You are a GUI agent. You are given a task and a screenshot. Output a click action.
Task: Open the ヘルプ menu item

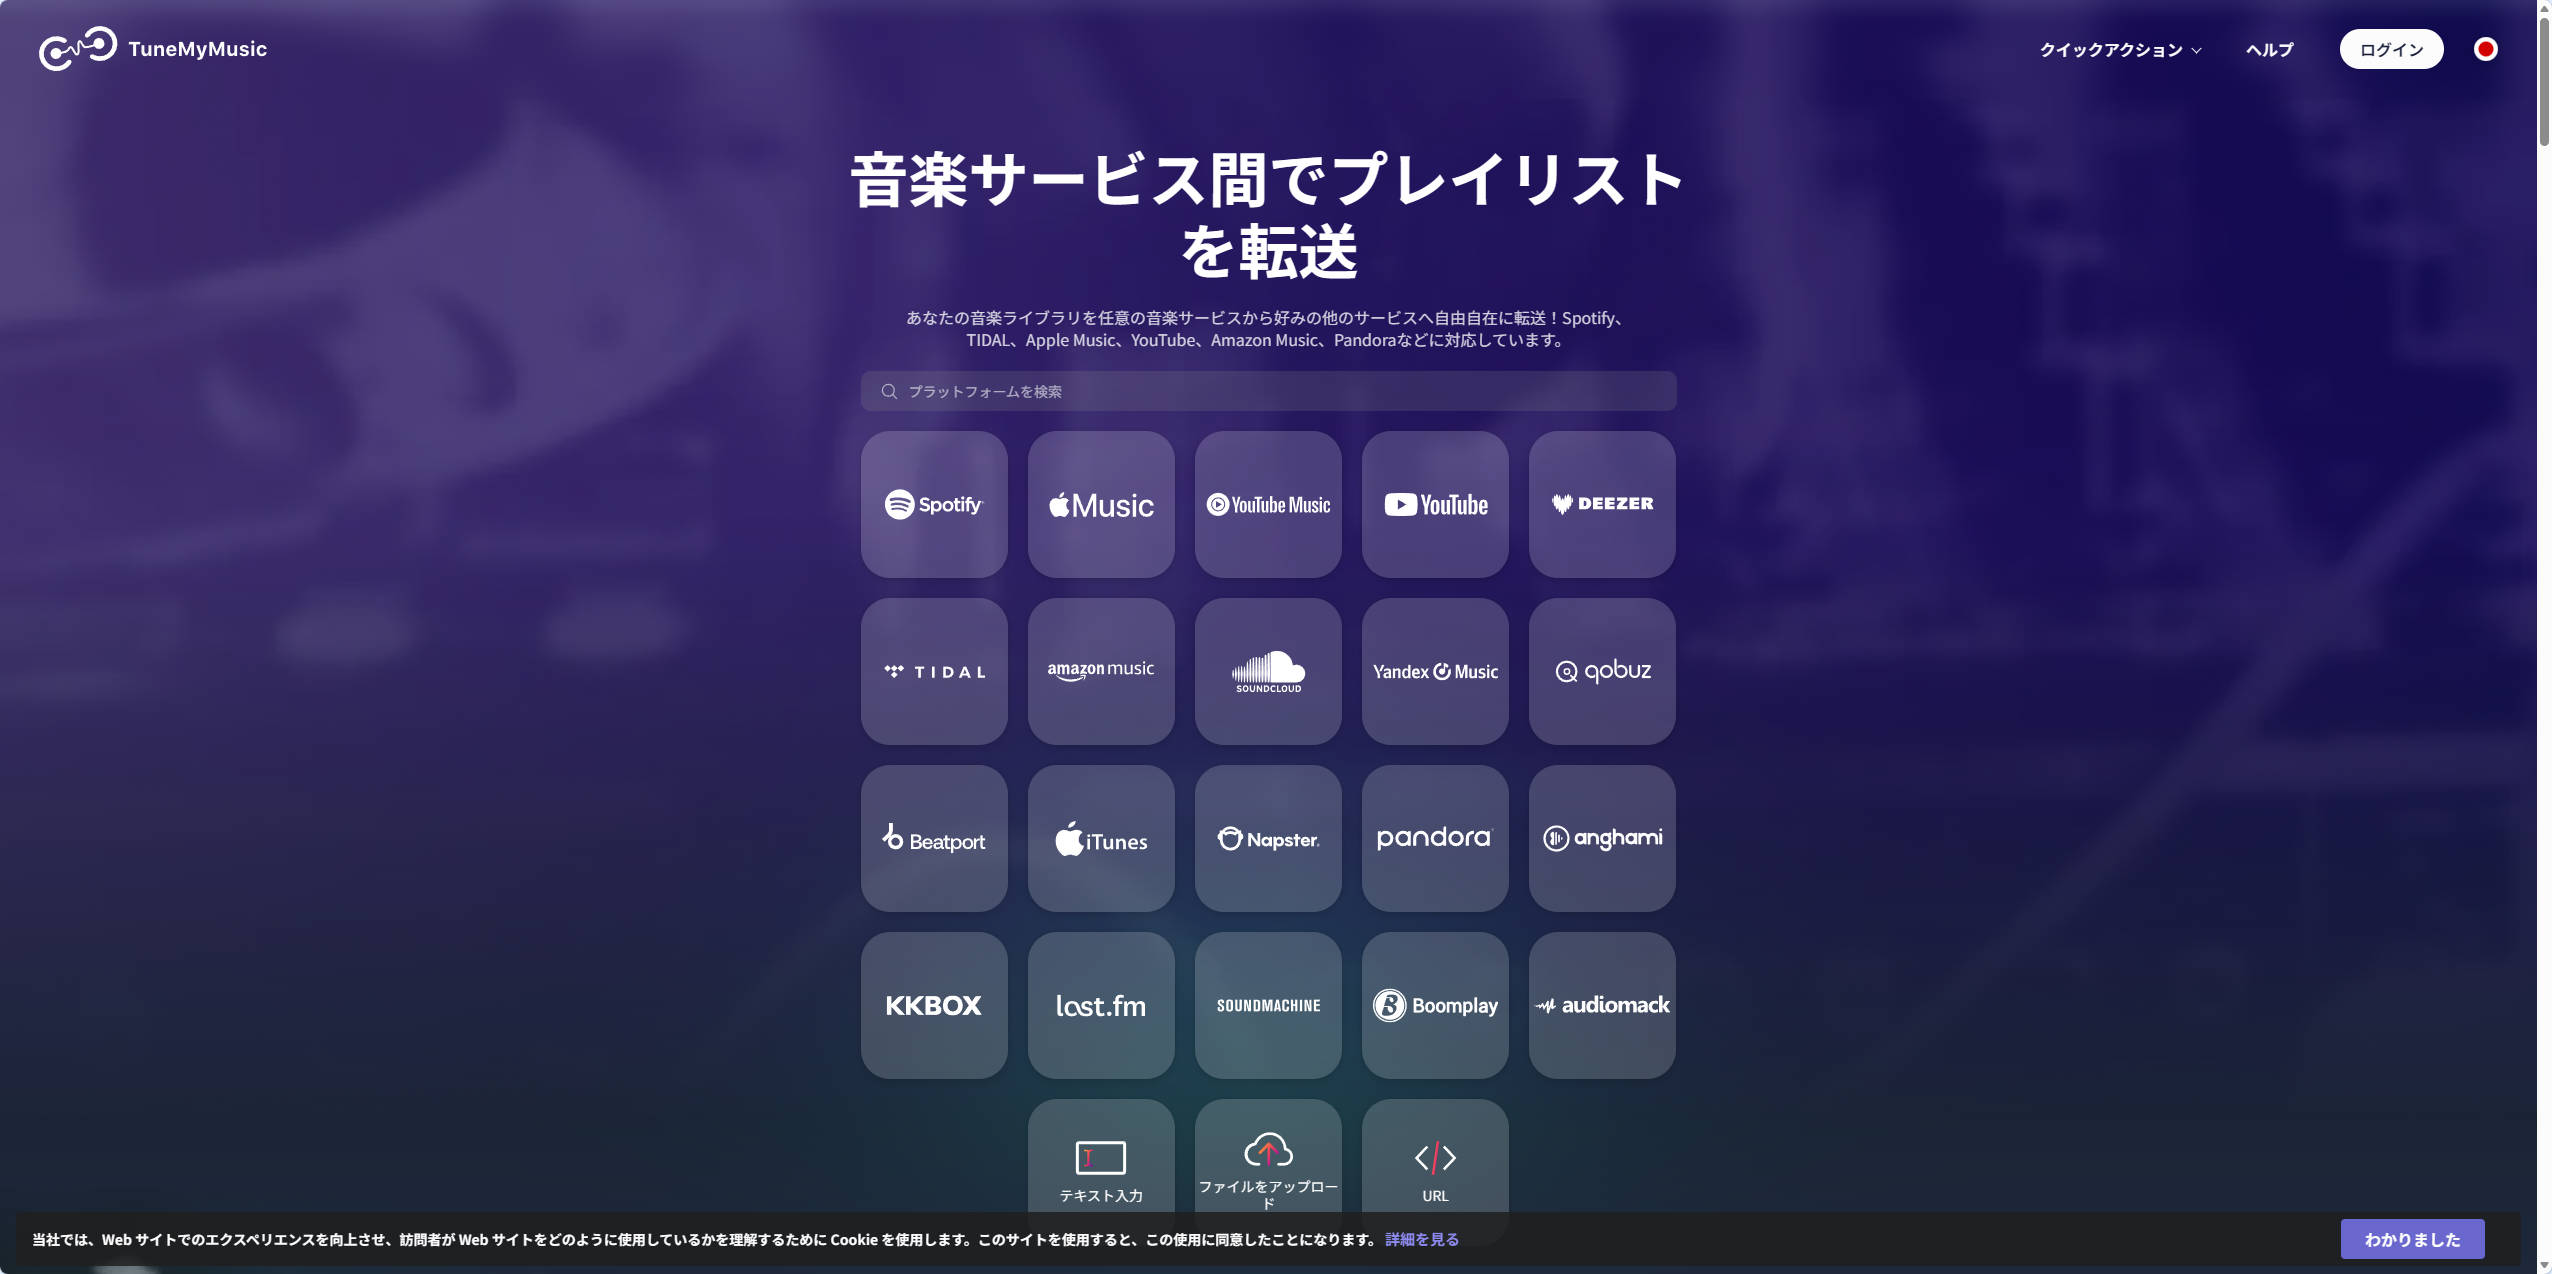point(2269,50)
